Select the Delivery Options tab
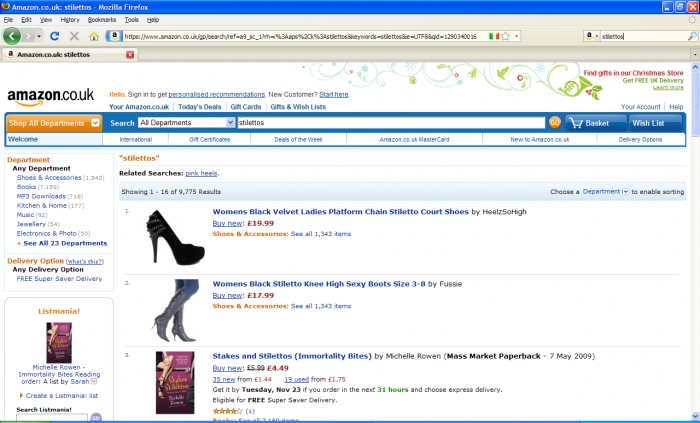700x423 pixels. tap(640, 140)
